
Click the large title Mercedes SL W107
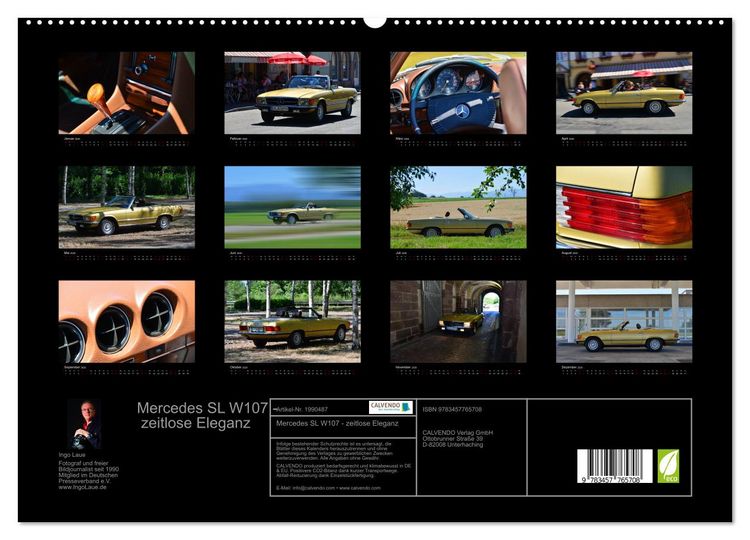pos(202,408)
